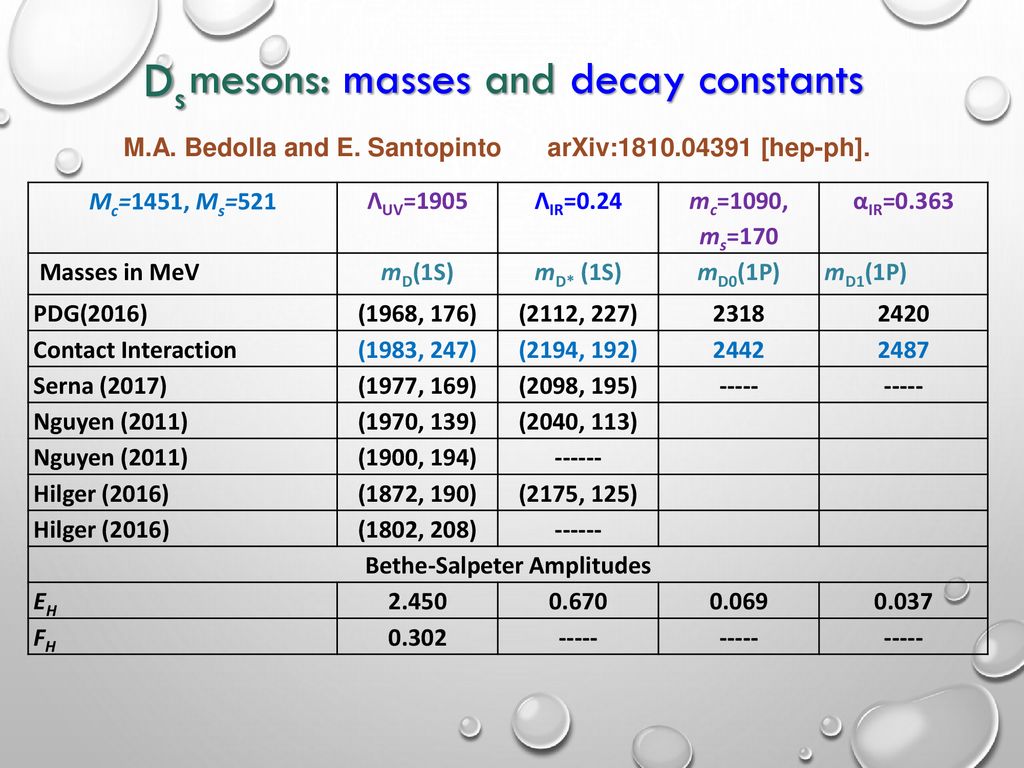Click the section header "Bethe-Salpeter Amplitudes"
The height and width of the screenshot is (768, 1024).
click(x=508, y=566)
